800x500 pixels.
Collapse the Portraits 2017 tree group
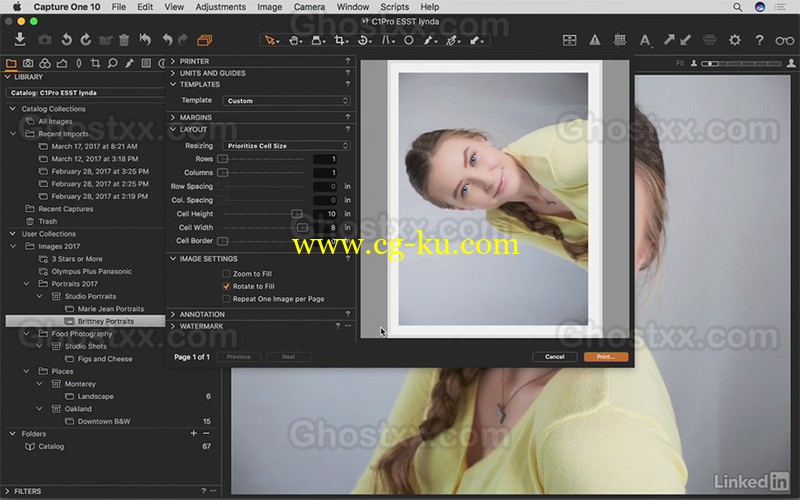[27, 284]
